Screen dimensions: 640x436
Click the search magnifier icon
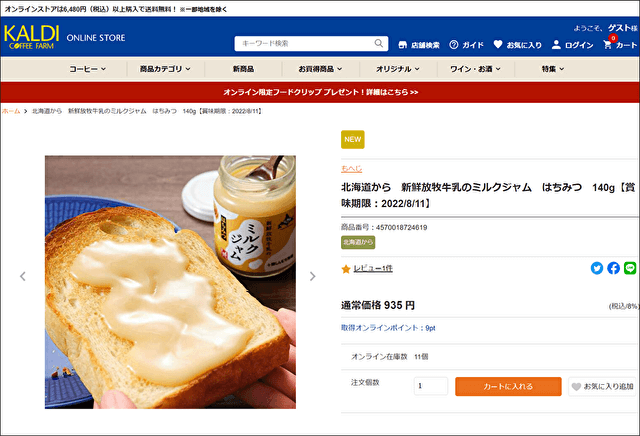click(378, 43)
